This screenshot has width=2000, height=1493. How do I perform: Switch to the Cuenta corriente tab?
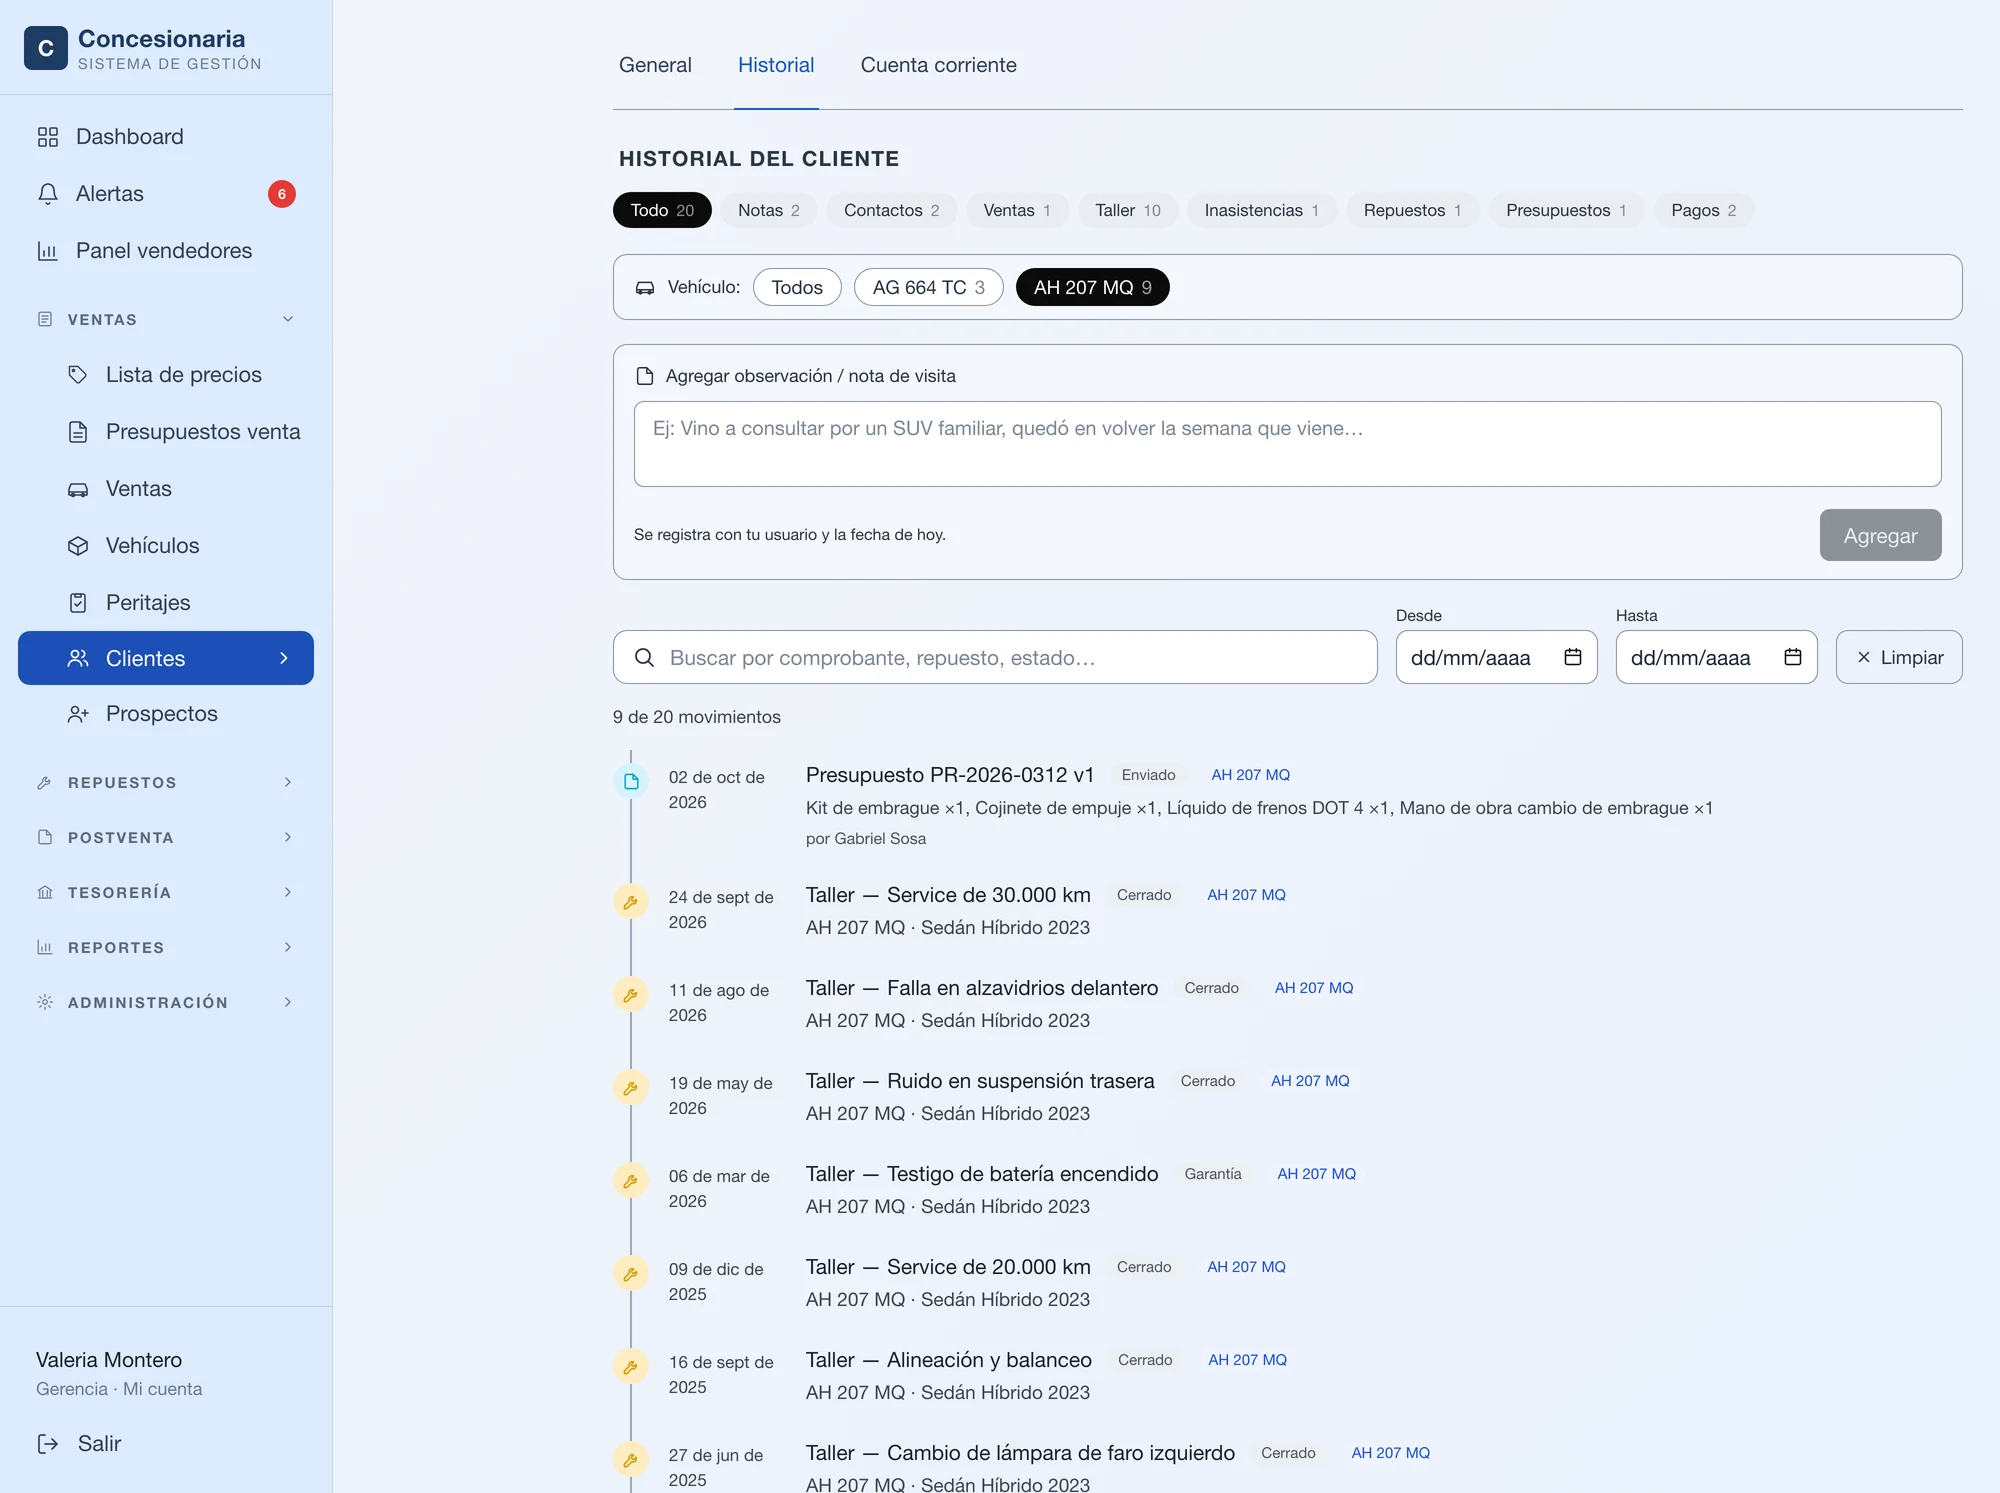[938, 65]
